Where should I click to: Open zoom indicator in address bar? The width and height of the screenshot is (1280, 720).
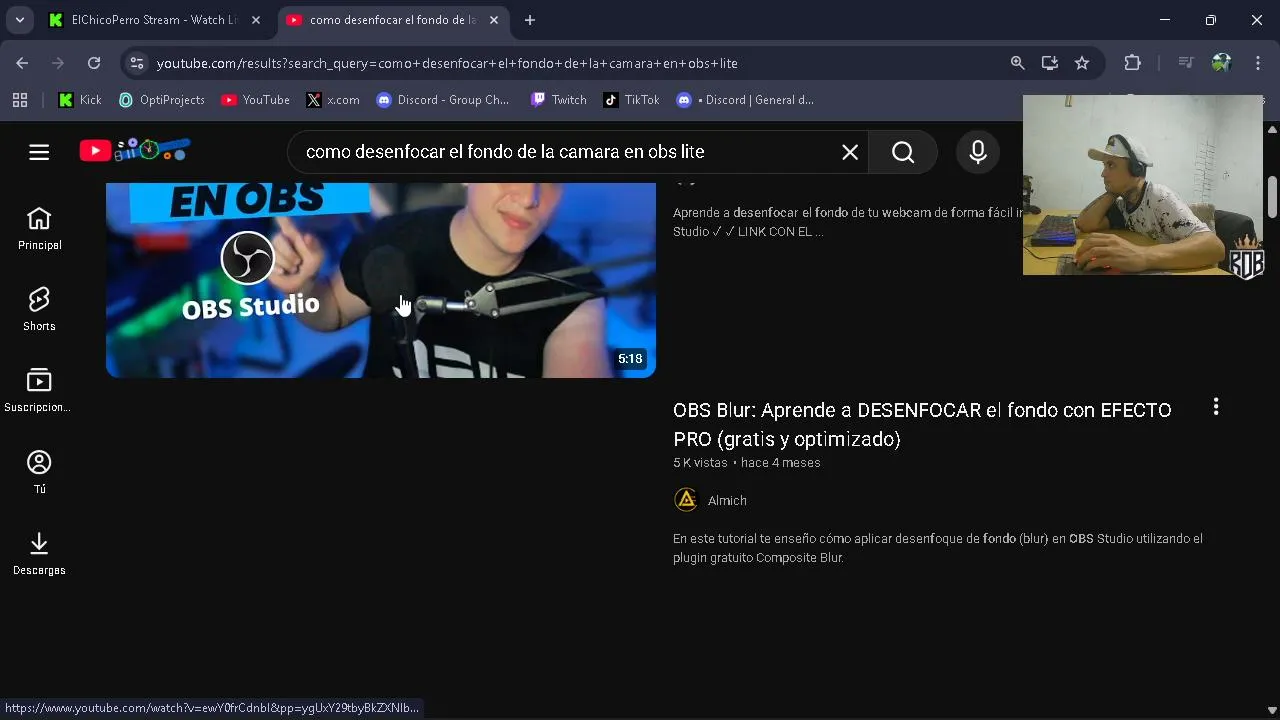click(x=1017, y=63)
